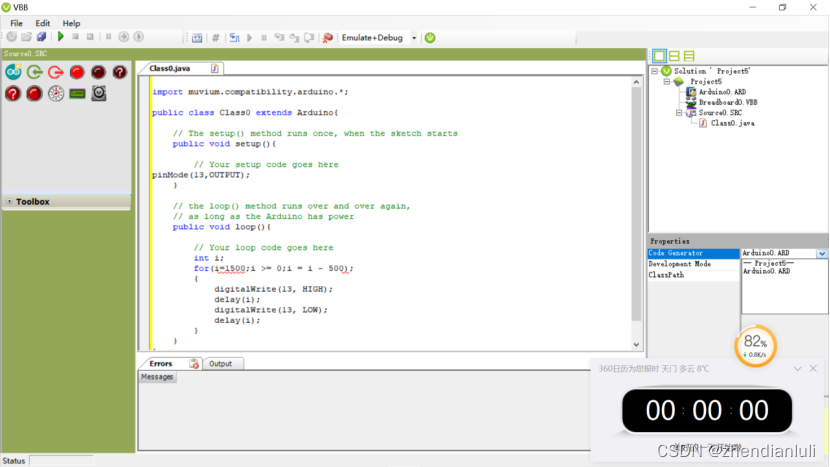Collapse the Solution 'Project5' tree node
The width and height of the screenshot is (830, 467).
point(655,71)
